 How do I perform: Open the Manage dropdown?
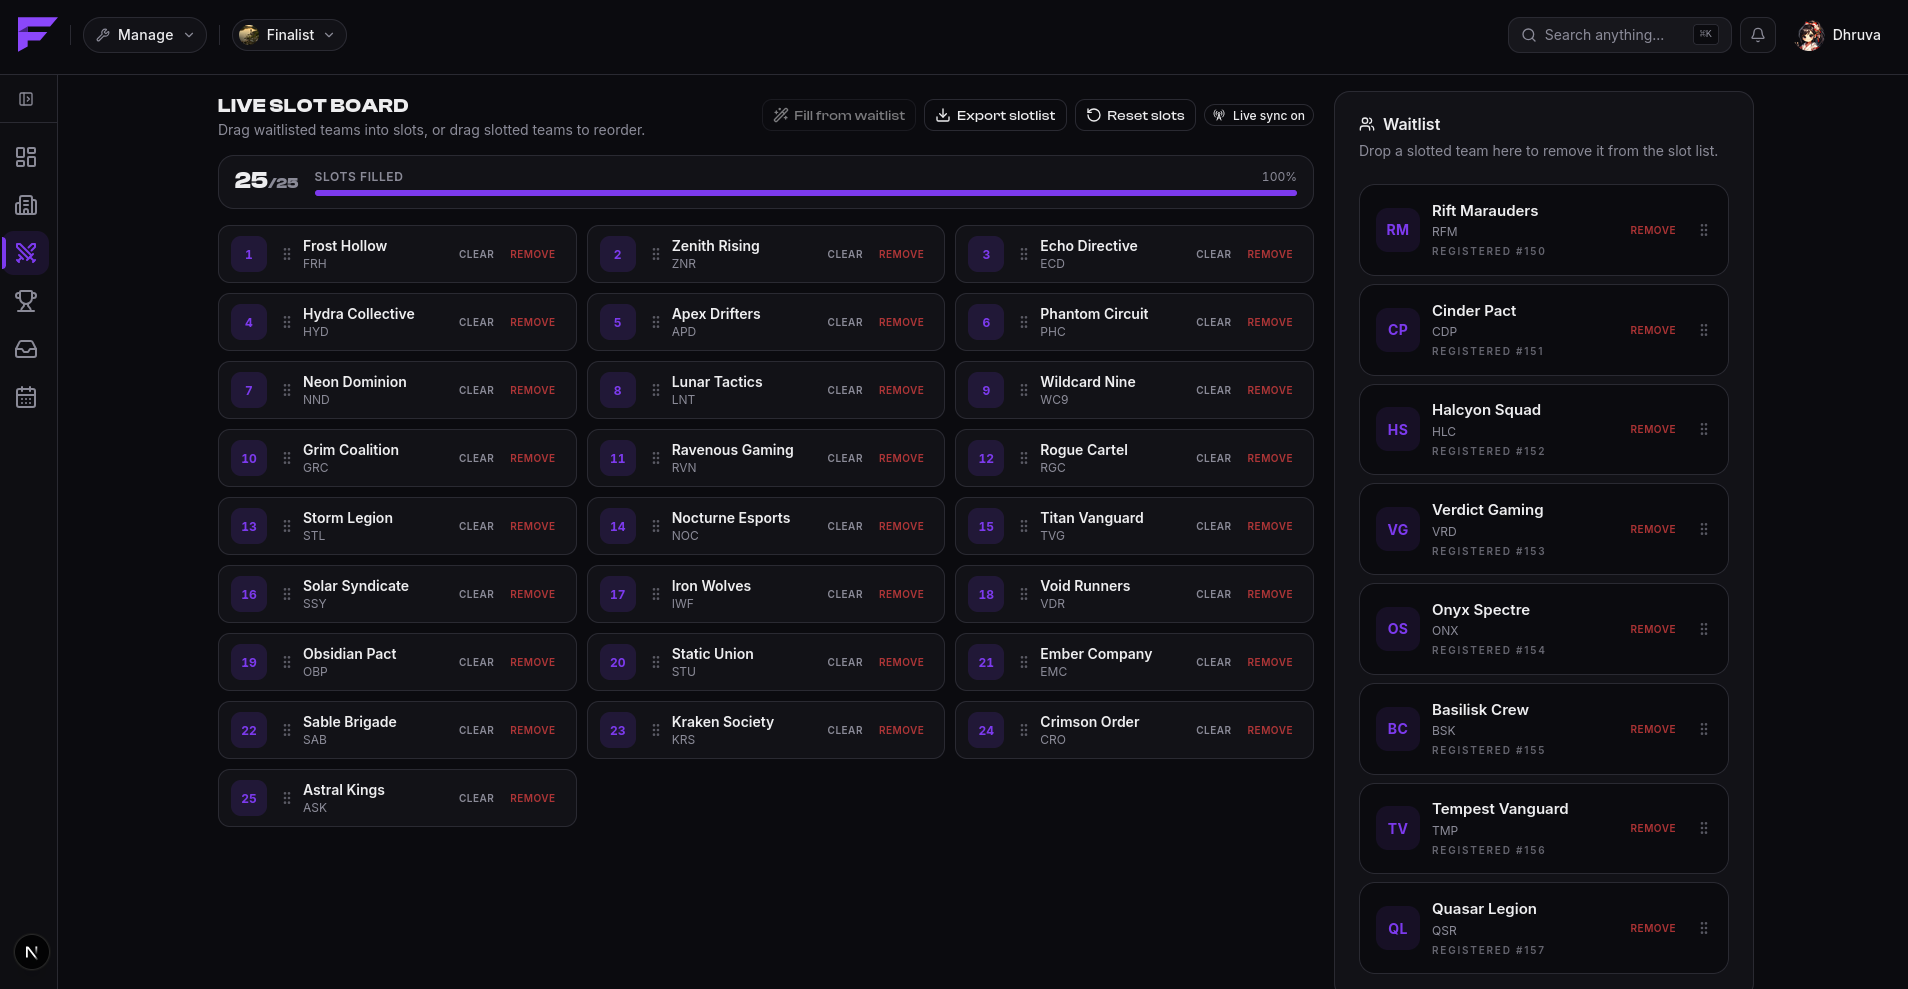(145, 35)
